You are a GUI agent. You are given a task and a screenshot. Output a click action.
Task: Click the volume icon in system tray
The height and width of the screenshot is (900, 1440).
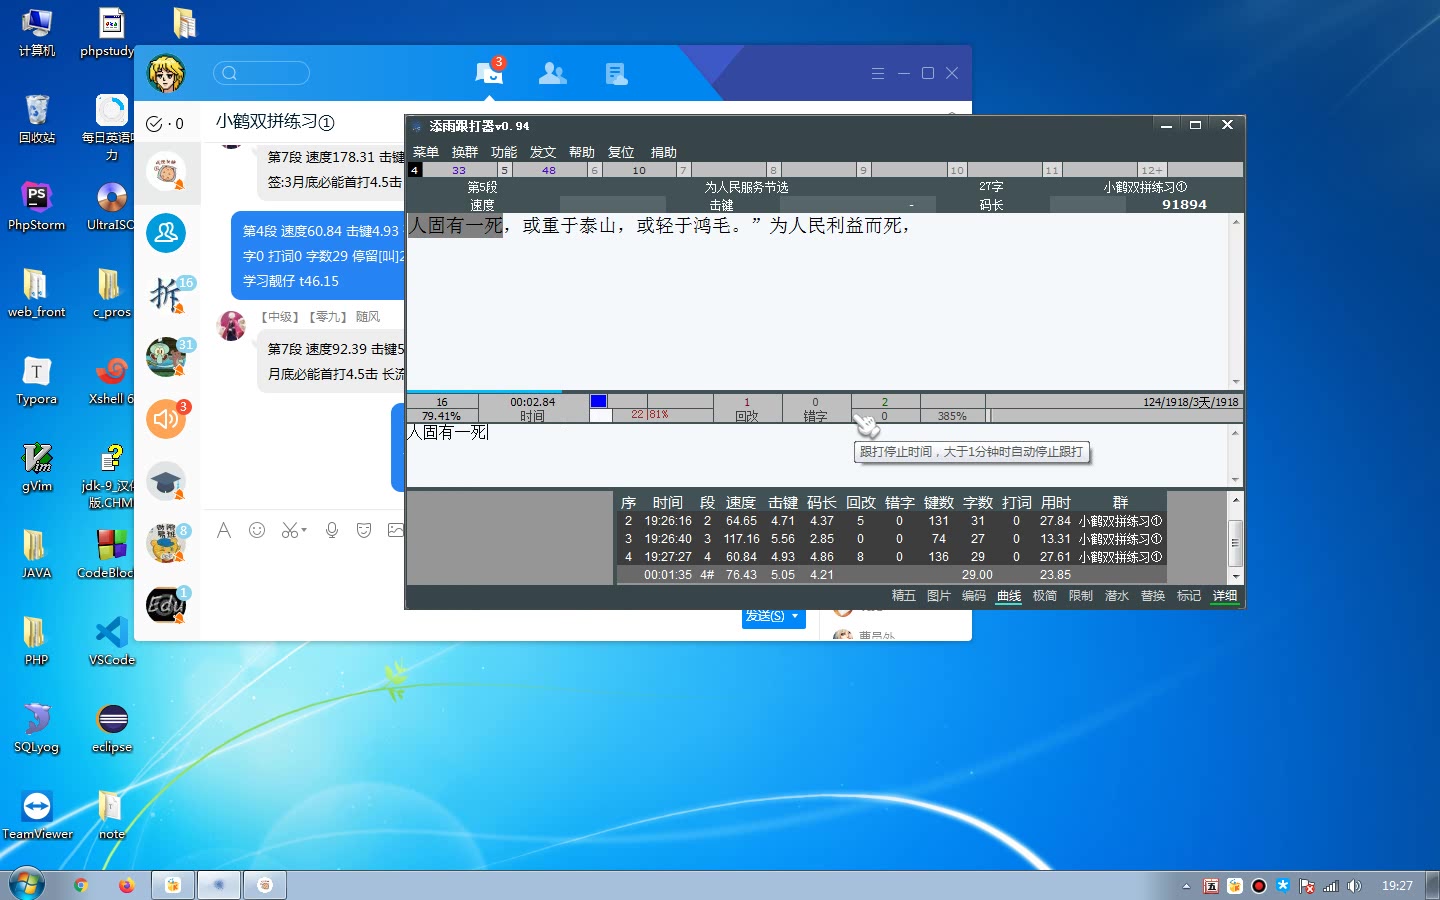[x=1354, y=886]
